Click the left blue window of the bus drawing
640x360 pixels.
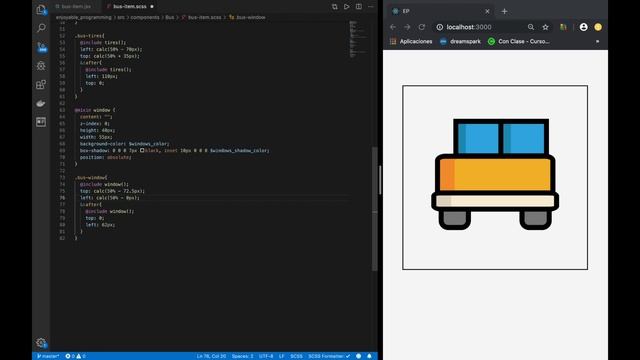[x=478, y=138]
